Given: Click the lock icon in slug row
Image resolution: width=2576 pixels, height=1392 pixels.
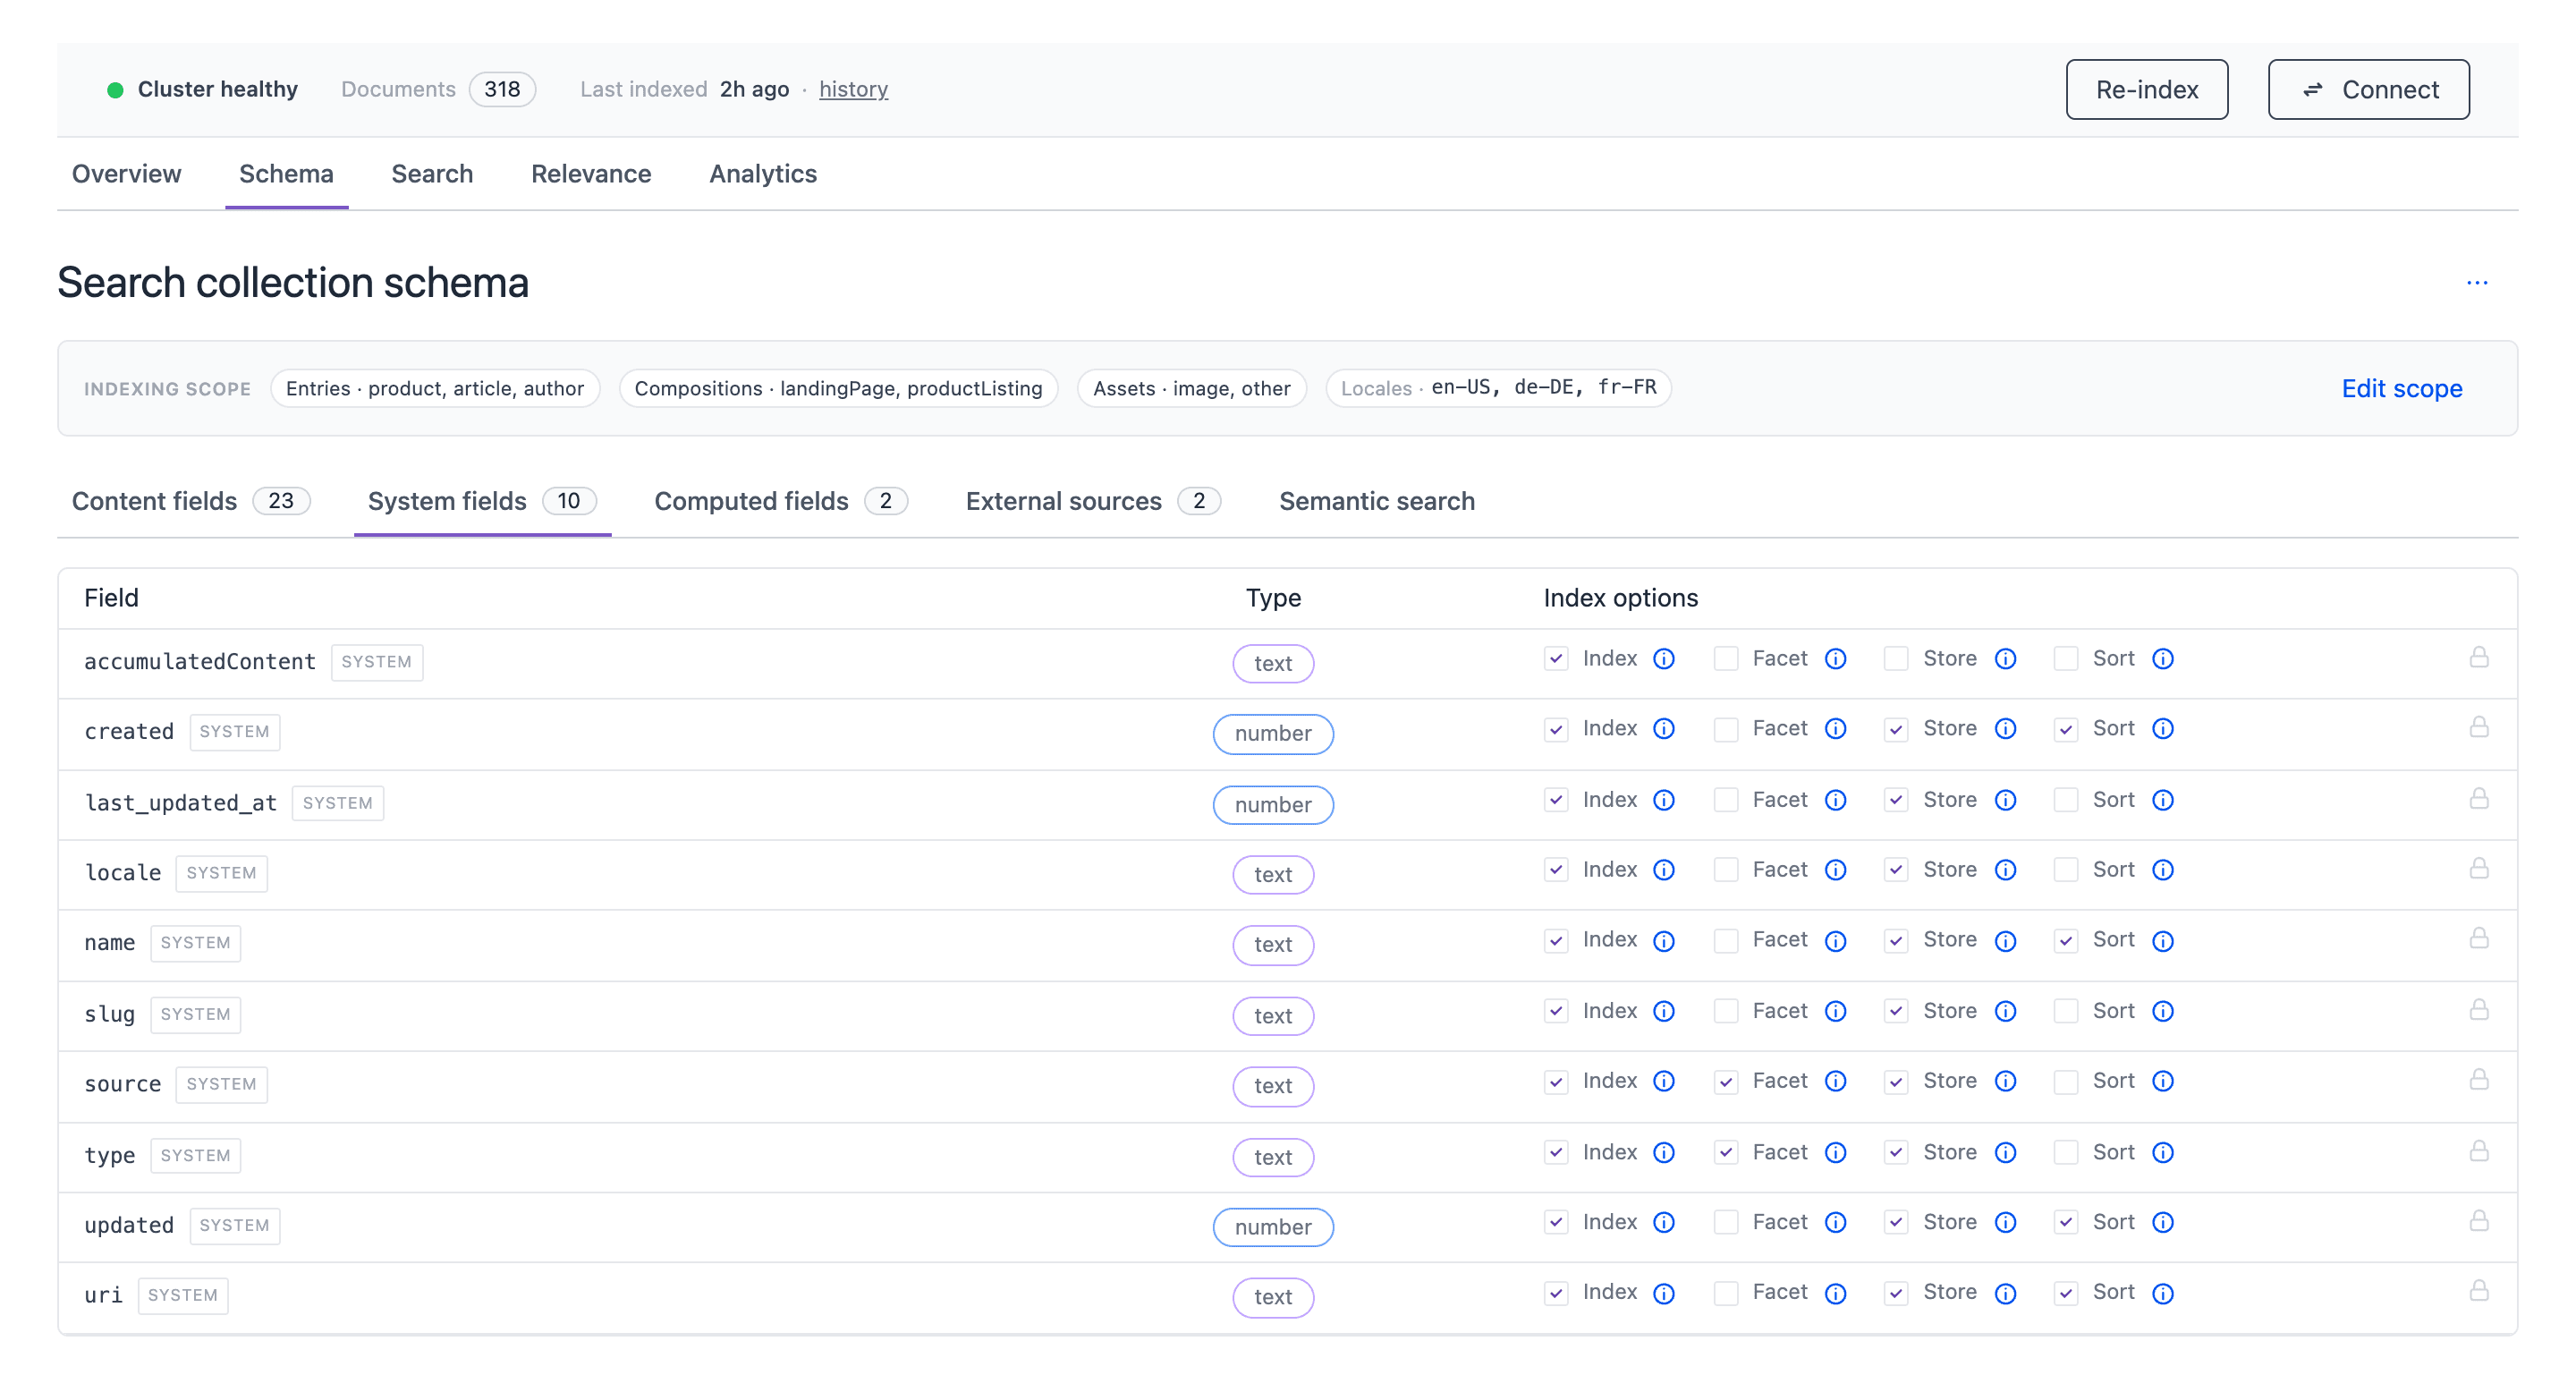Looking at the screenshot, I should 2478,1009.
